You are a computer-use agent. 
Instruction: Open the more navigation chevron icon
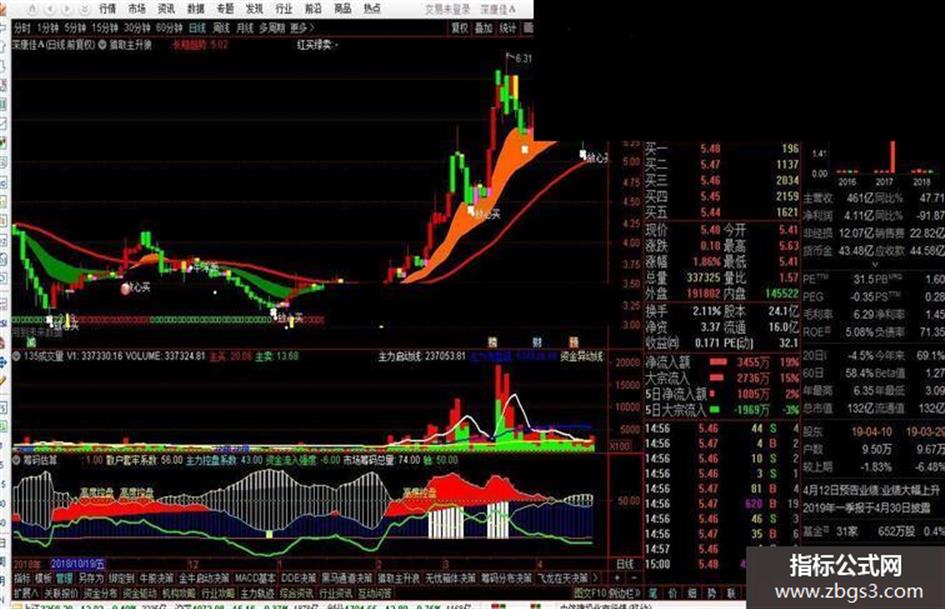pos(84,9)
